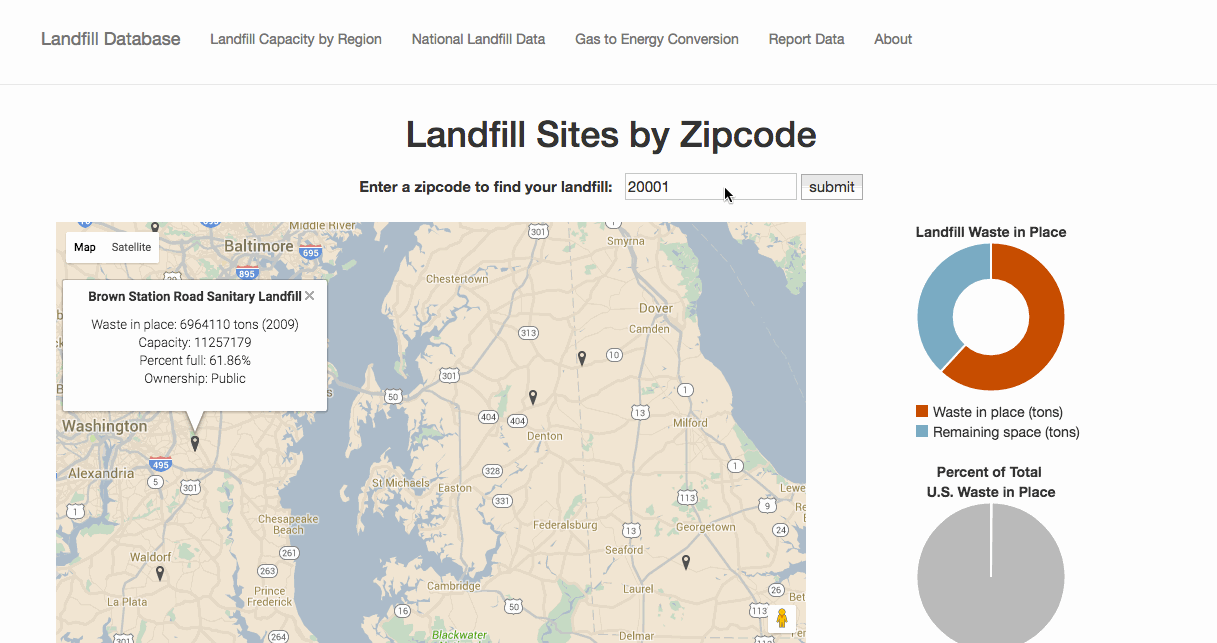
Task: Click the gray U.S. waste pie chart
Action: [990, 575]
